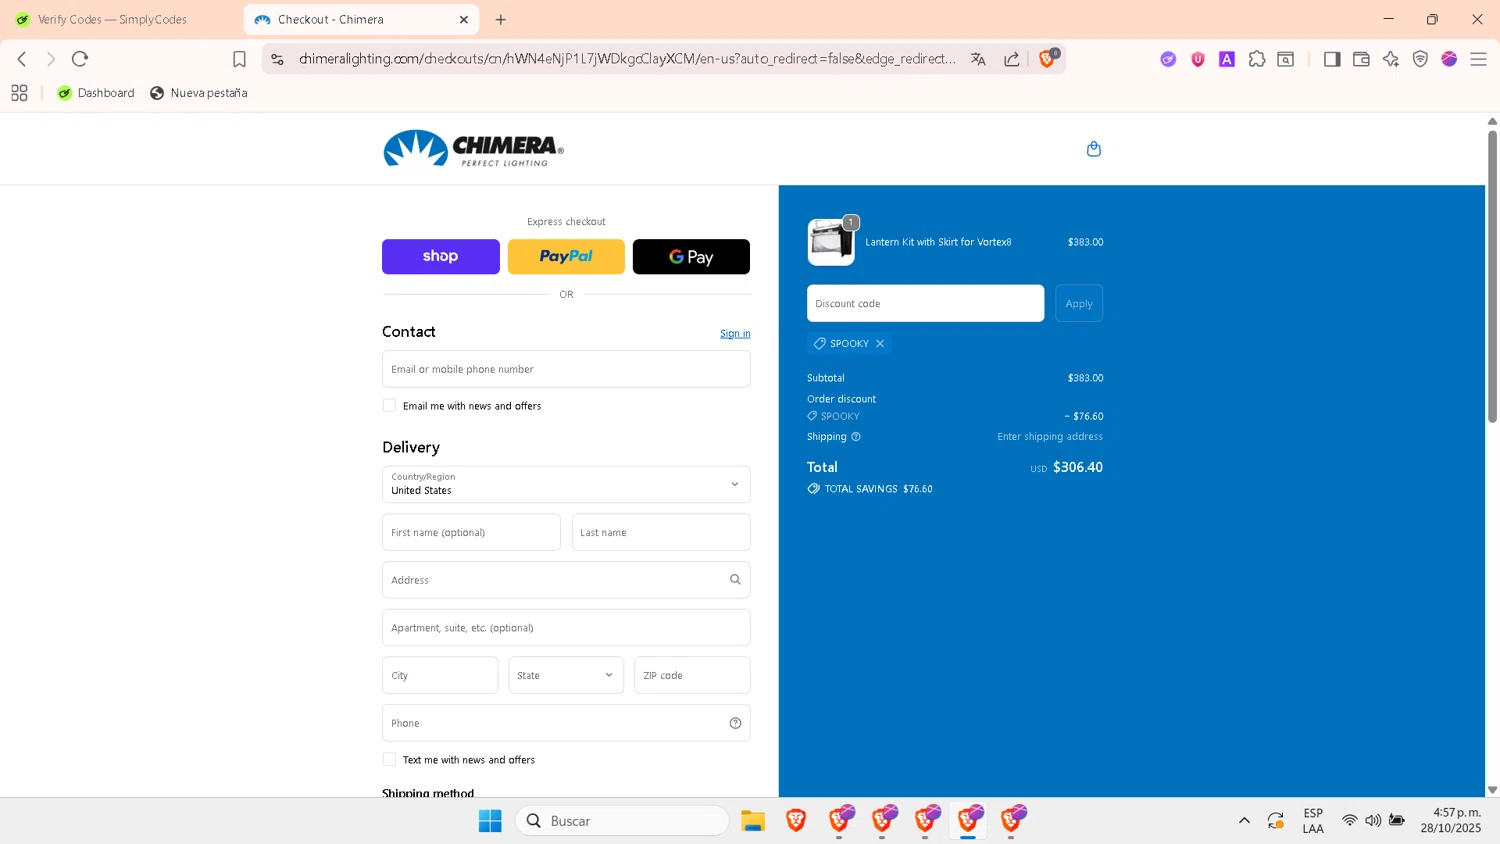Image resolution: width=1500 pixels, height=844 pixels.
Task: Open the translate page icon
Action: [978, 59]
